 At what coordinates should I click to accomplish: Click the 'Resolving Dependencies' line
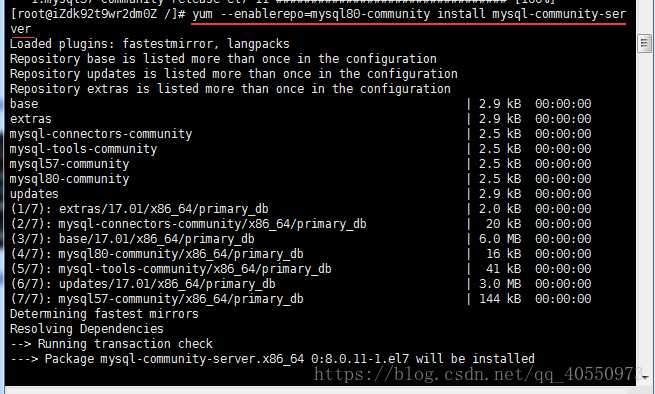coord(86,329)
